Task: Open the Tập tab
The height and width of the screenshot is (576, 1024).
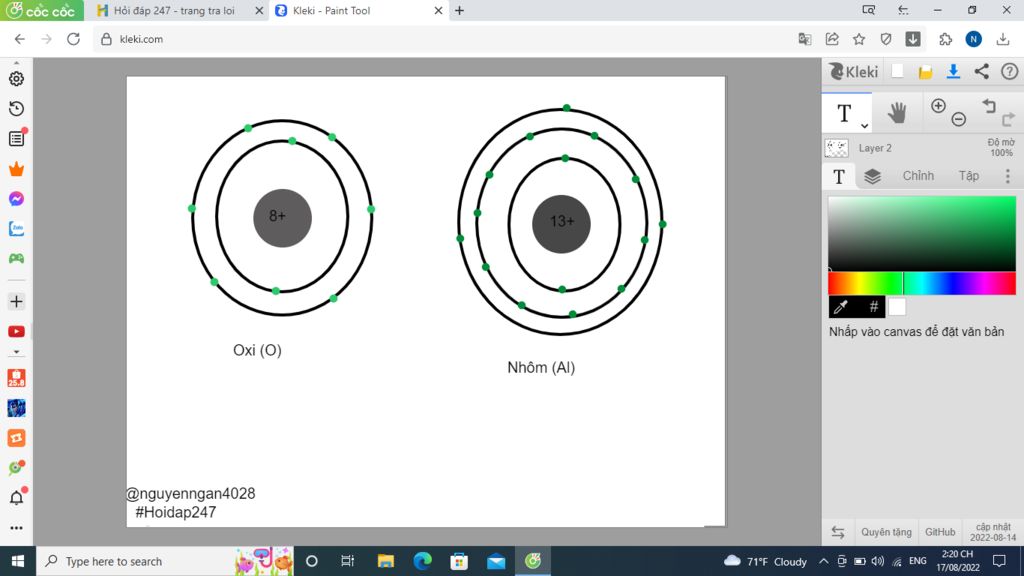Action: pyautogui.click(x=968, y=176)
